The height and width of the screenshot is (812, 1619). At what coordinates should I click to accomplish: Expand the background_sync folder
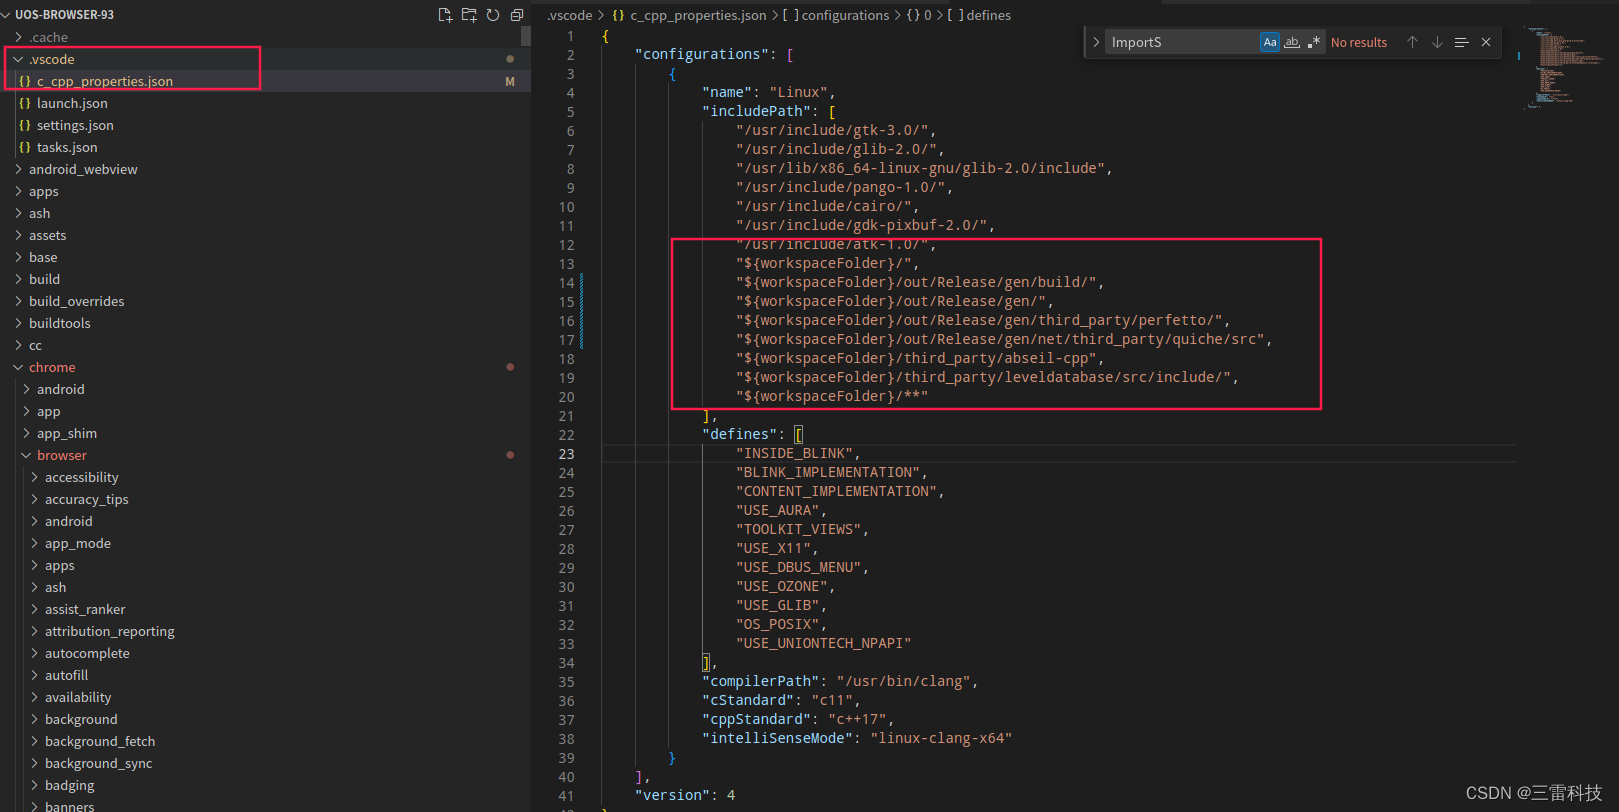coord(265,763)
